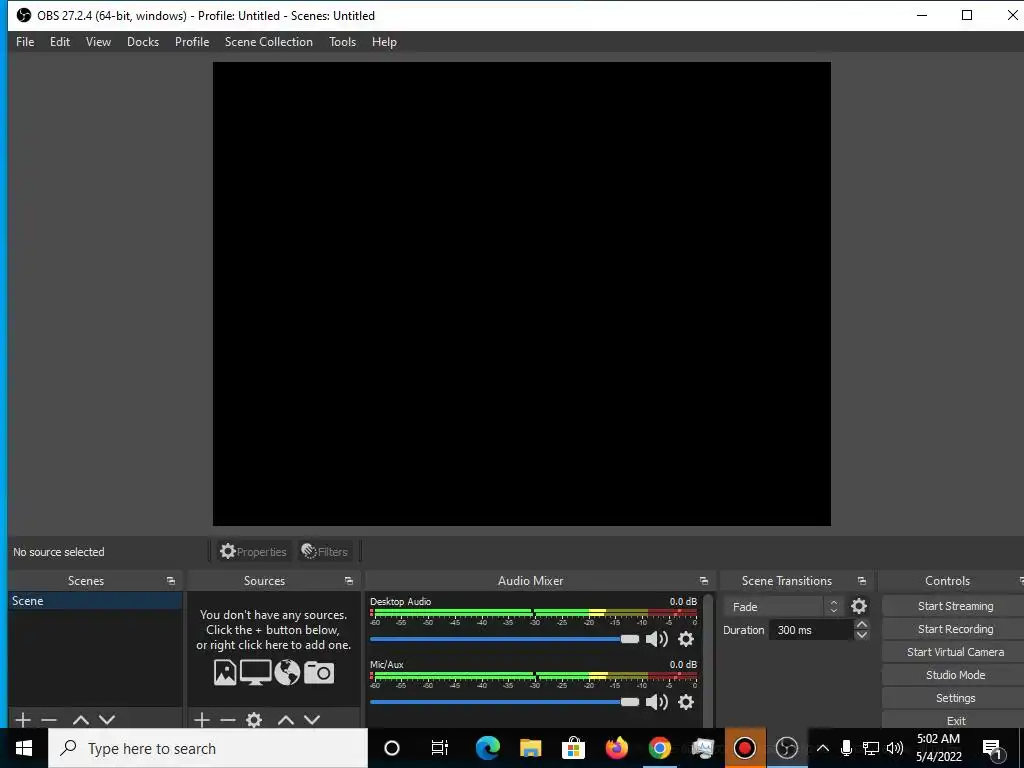The height and width of the screenshot is (768, 1024).
Task: Adjust Desktop Audio volume slider
Action: click(x=505, y=639)
